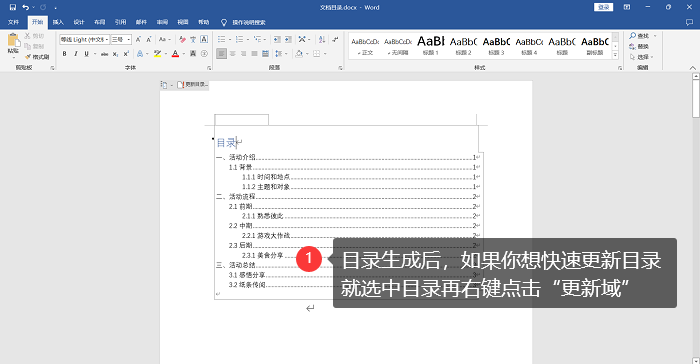Toggle Align Left paragraph alignment
The width and height of the screenshot is (700, 364).
pos(221,54)
